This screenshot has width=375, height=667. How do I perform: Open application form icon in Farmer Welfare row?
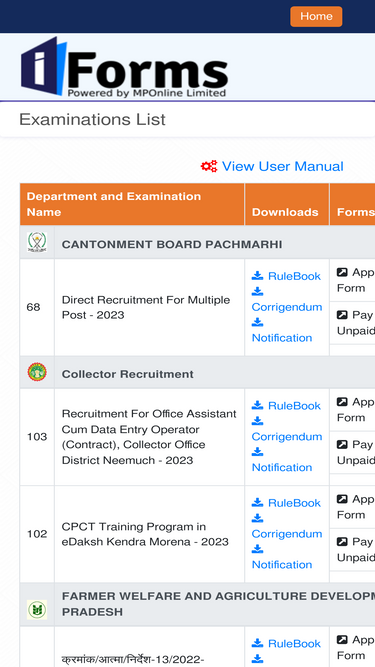tap(342, 640)
